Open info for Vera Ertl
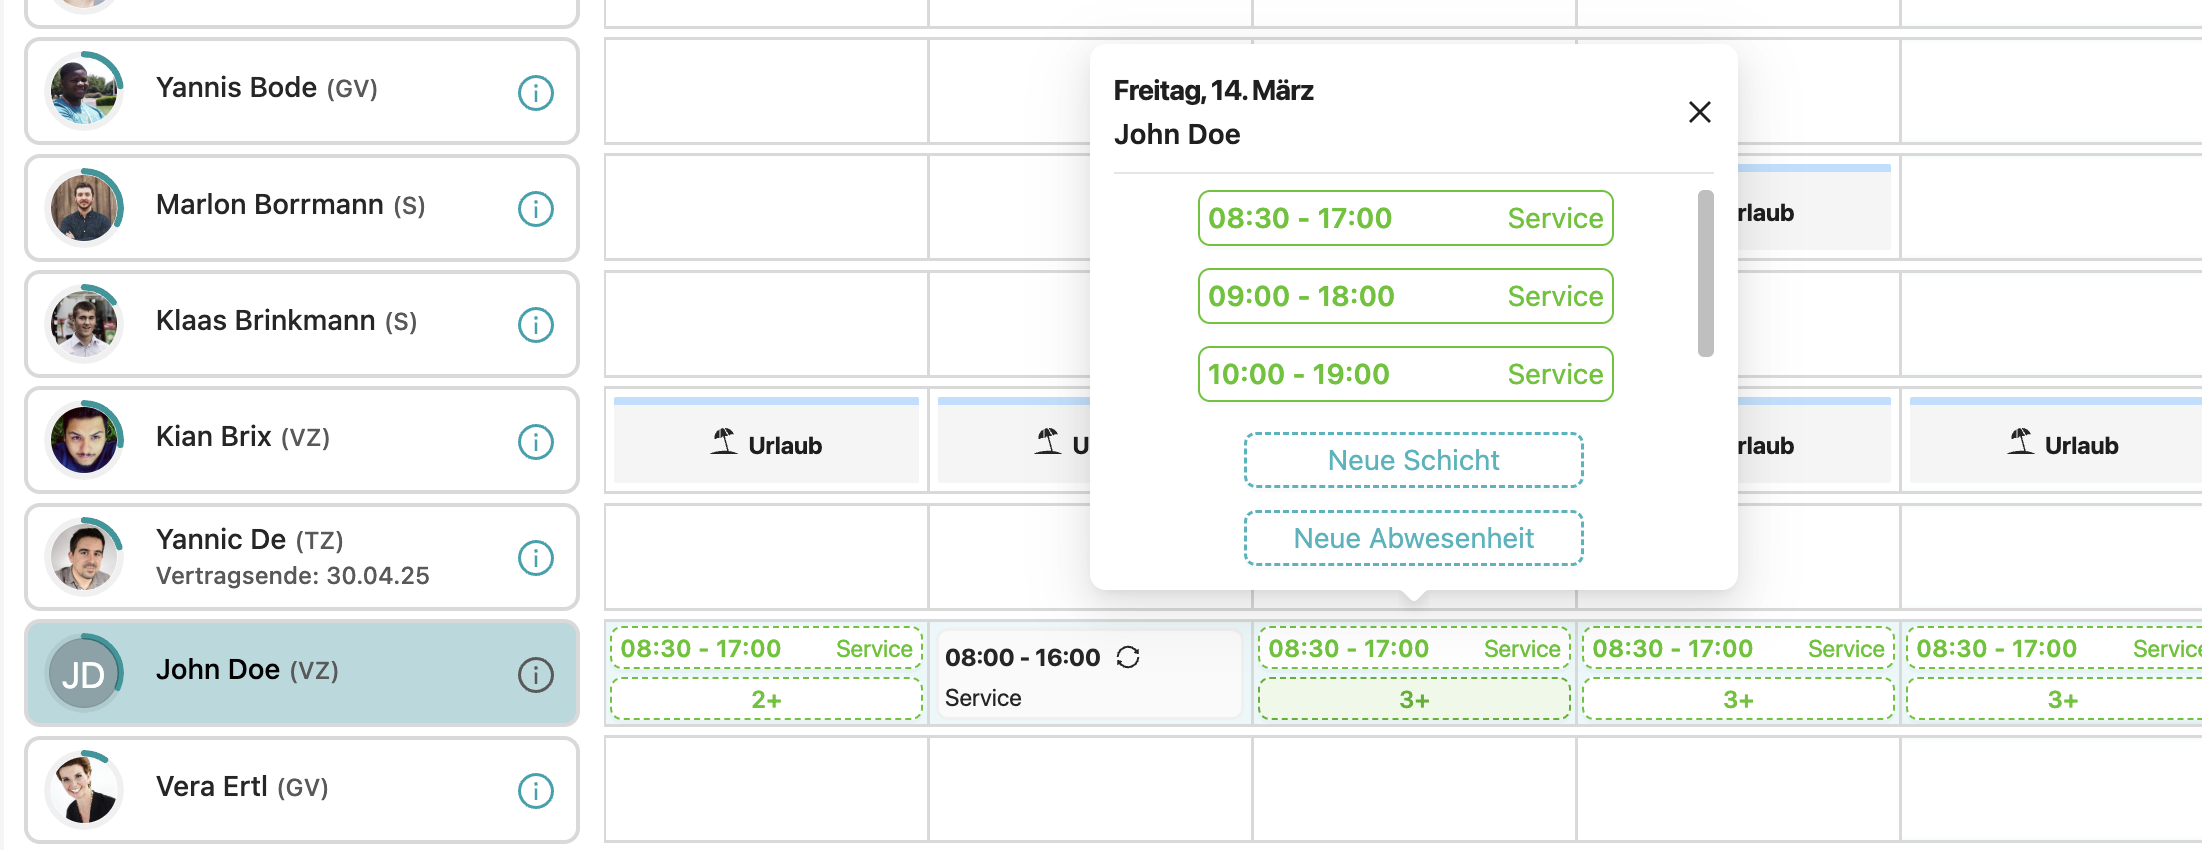Screen dimensions: 2202x850 point(535,791)
